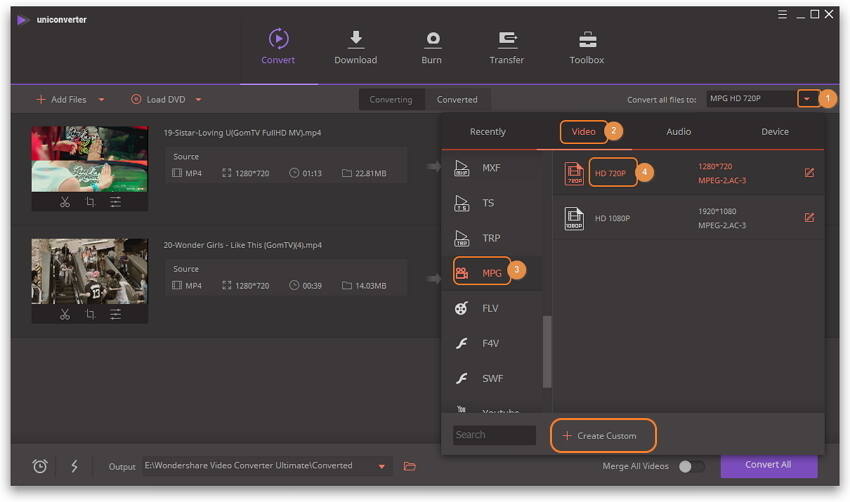The height and width of the screenshot is (502, 850).
Task: Select the Device format tab
Action: tap(775, 132)
